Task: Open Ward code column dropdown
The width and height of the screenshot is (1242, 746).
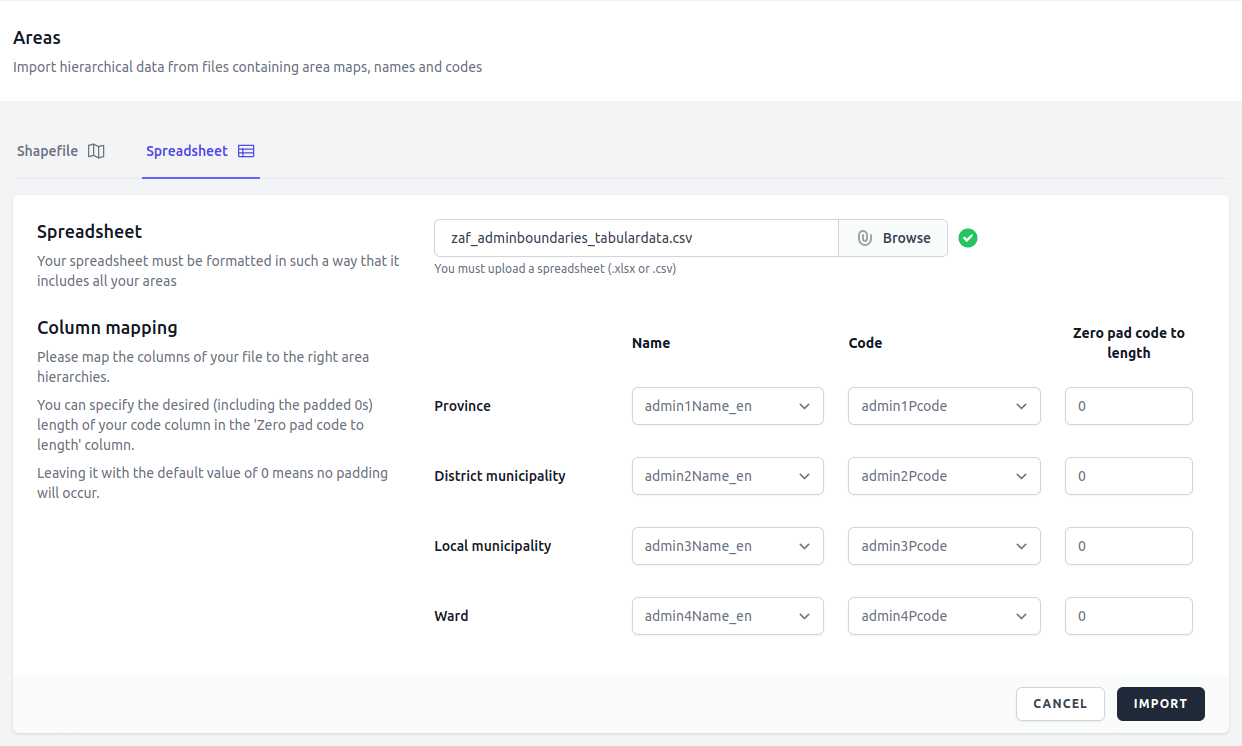Action: tap(944, 616)
